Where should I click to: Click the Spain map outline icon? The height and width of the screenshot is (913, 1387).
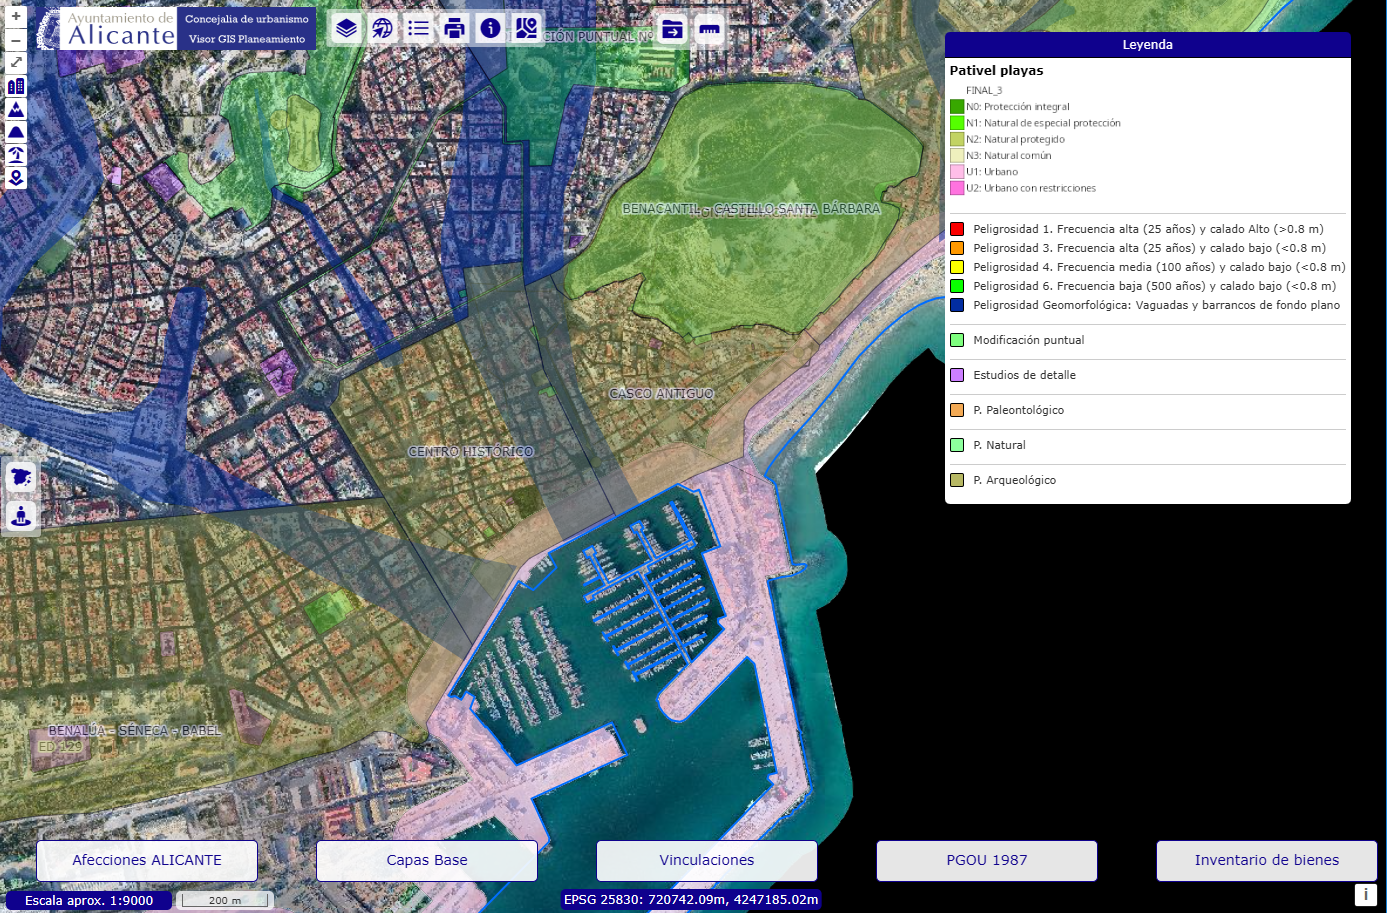21,477
